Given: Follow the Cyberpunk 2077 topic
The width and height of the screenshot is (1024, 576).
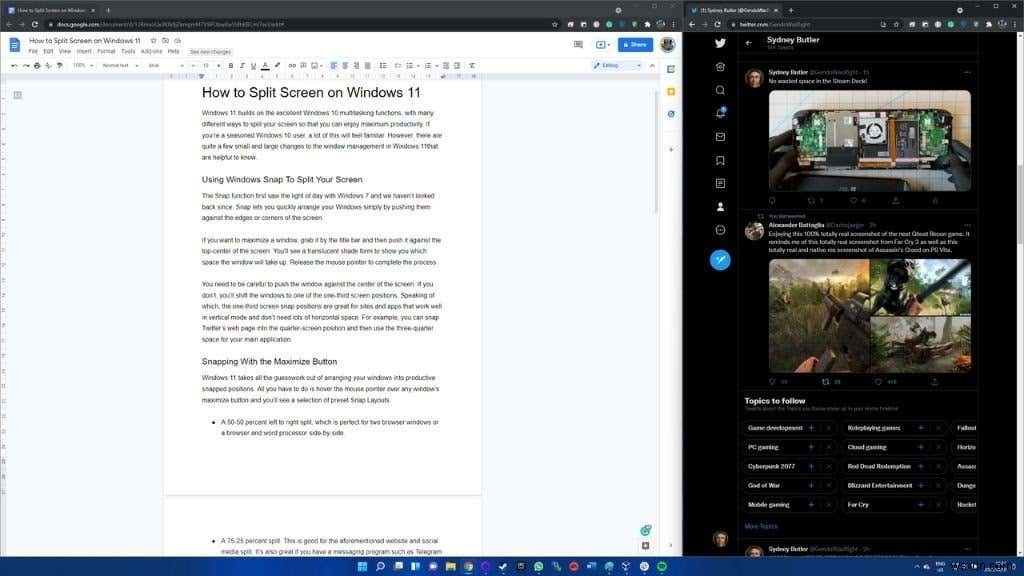Looking at the screenshot, I should click(x=811, y=466).
